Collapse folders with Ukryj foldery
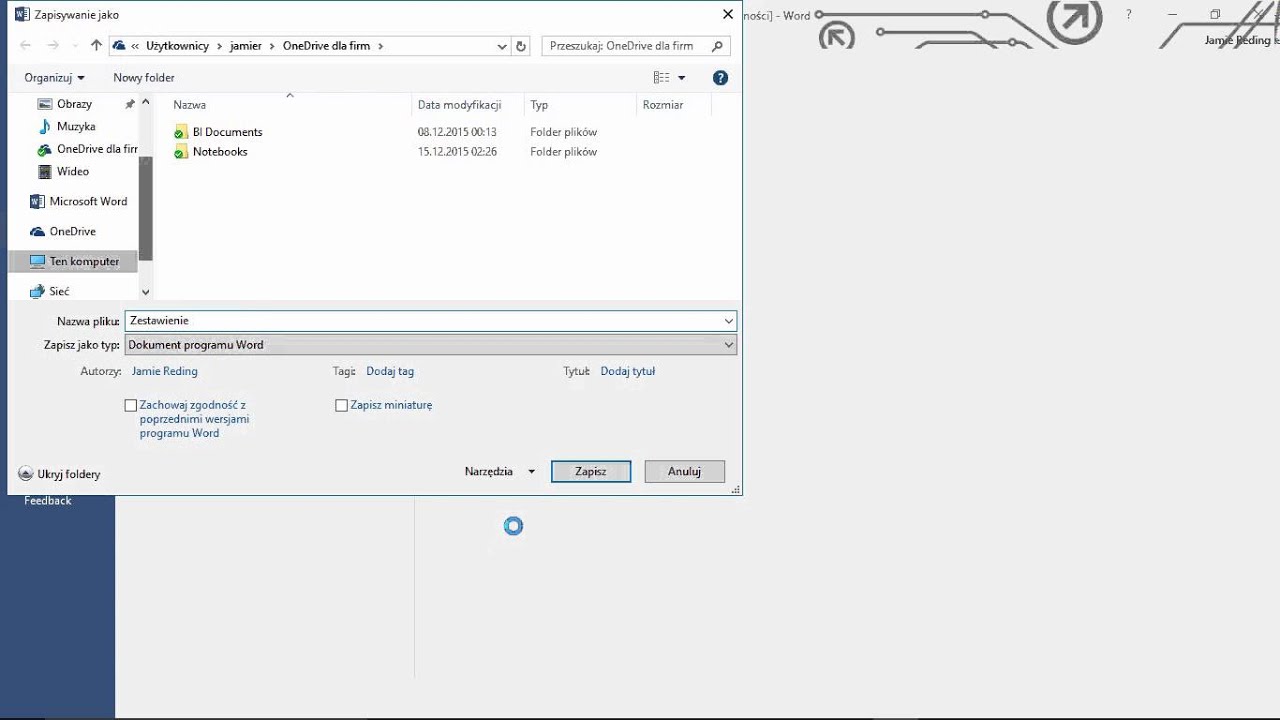 [x=60, y=475]
